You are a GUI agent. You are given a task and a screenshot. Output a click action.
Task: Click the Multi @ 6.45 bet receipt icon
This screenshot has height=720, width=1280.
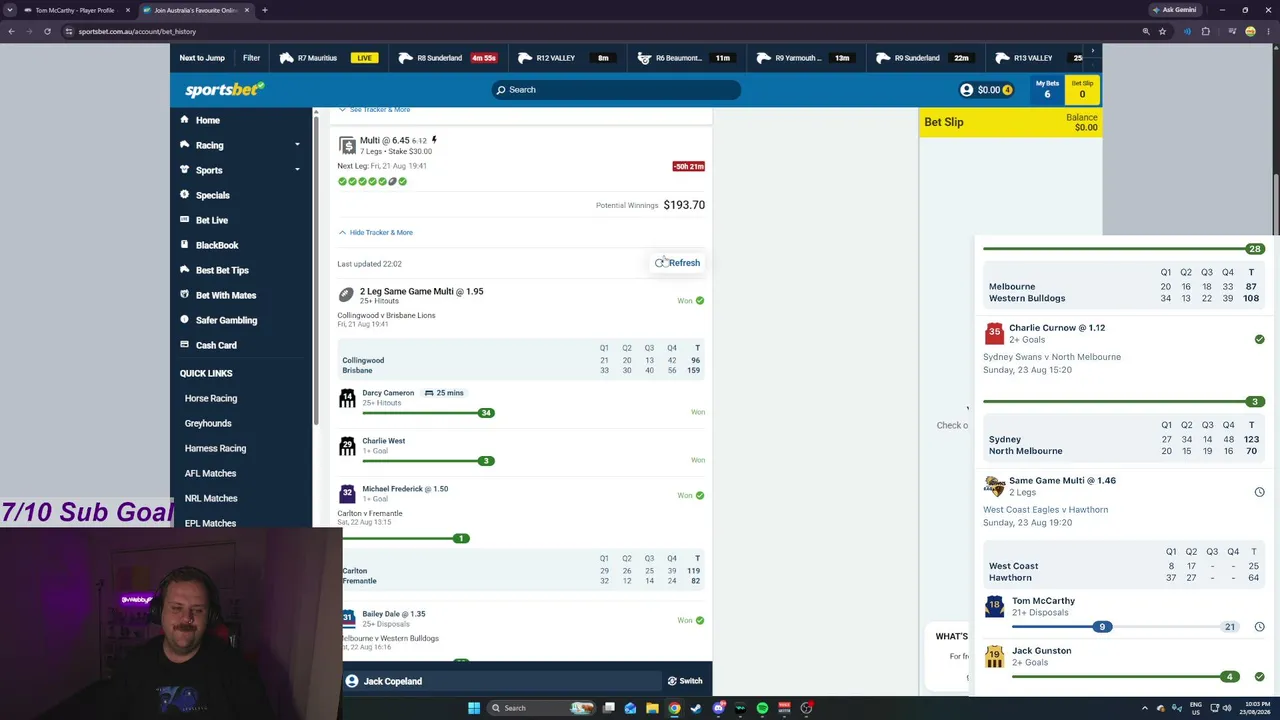click(x=347, y=146)
